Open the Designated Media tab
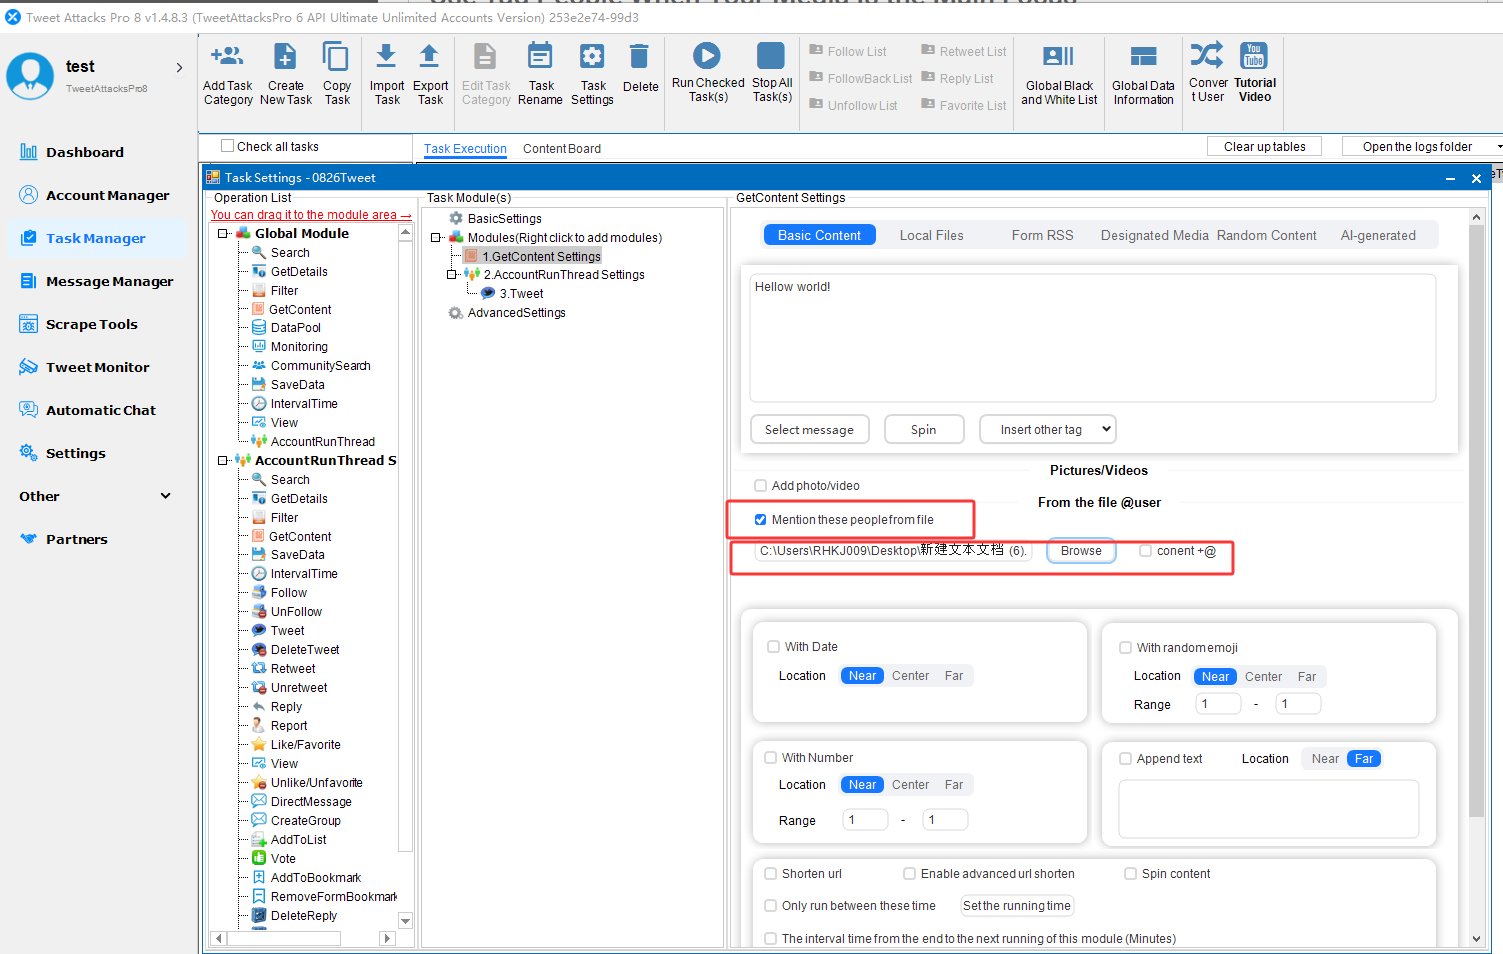This screenshot has width=1503, height=954. [x=1154, y=236]
